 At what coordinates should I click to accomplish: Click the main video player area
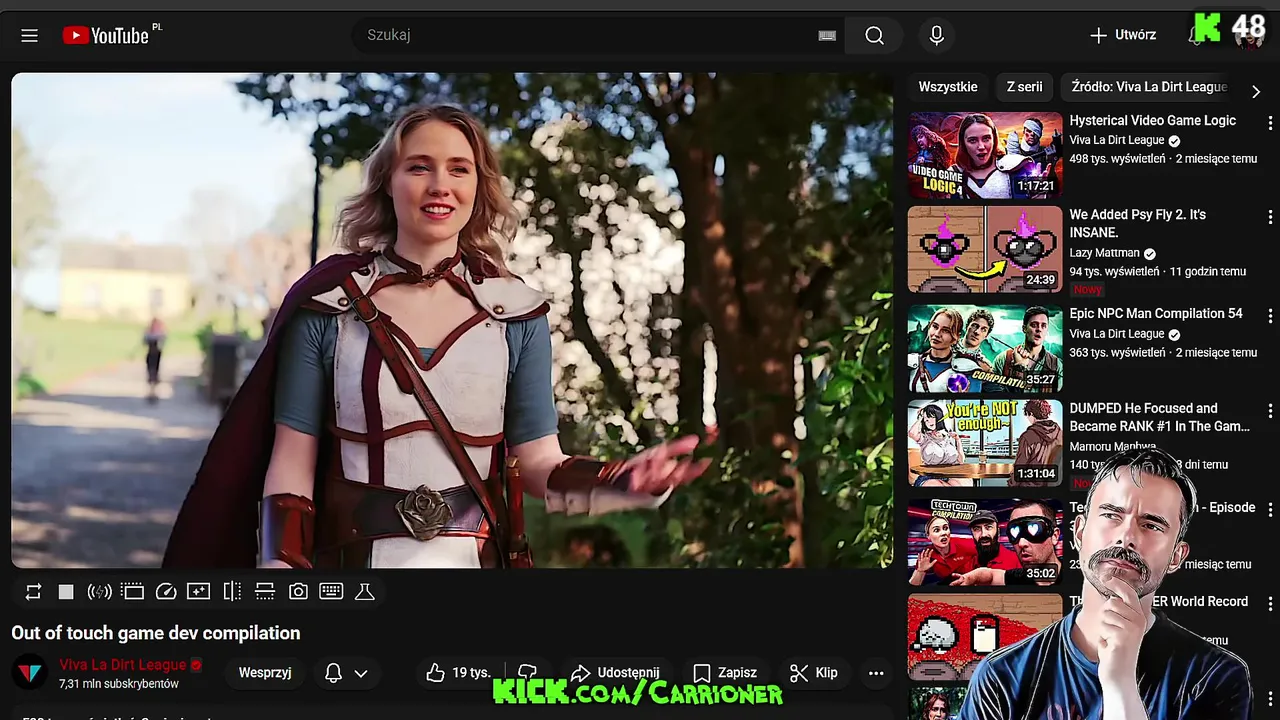tap(452, 320)
